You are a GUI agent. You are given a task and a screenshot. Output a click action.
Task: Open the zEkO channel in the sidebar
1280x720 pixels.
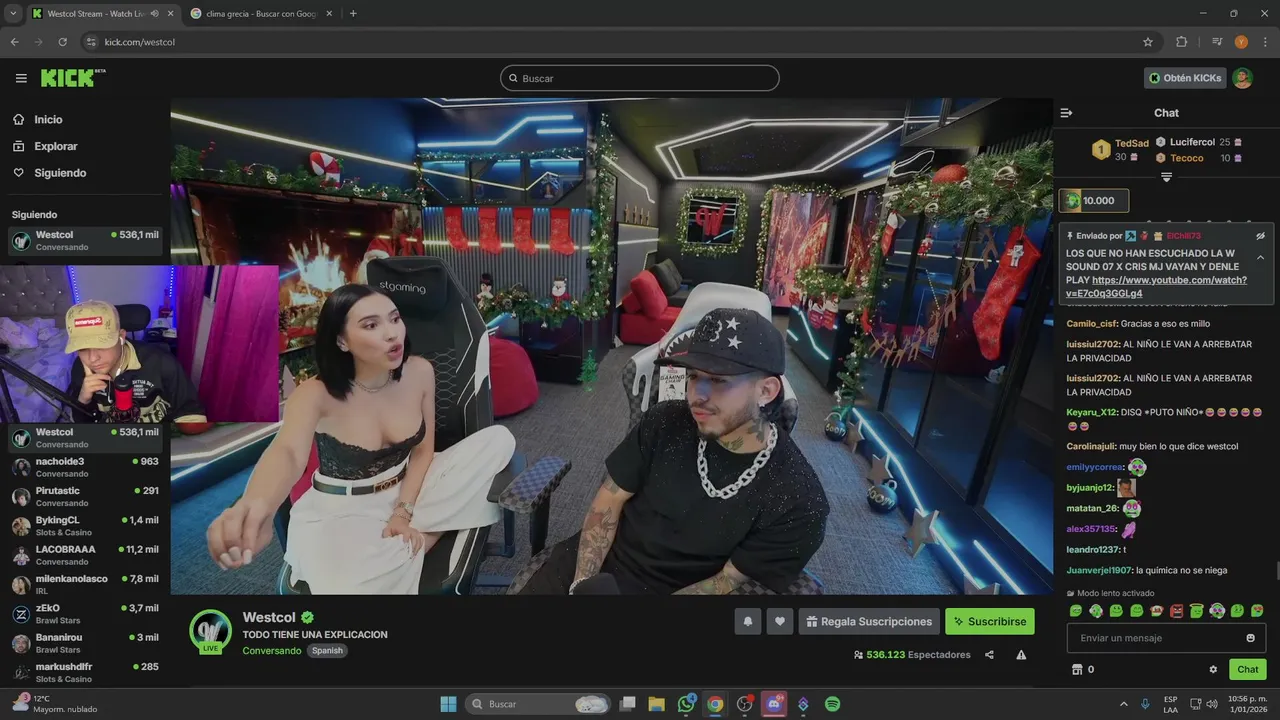pos(85,614)
